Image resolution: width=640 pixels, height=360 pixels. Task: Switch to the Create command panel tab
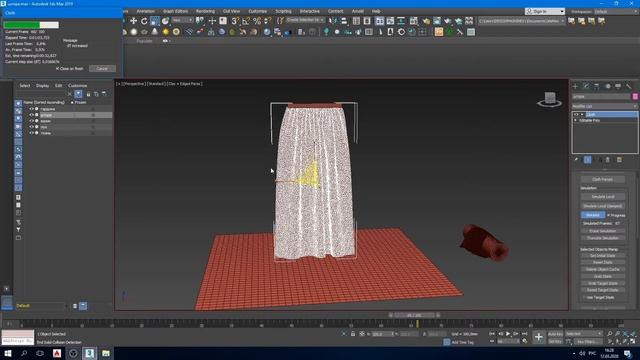576,86
